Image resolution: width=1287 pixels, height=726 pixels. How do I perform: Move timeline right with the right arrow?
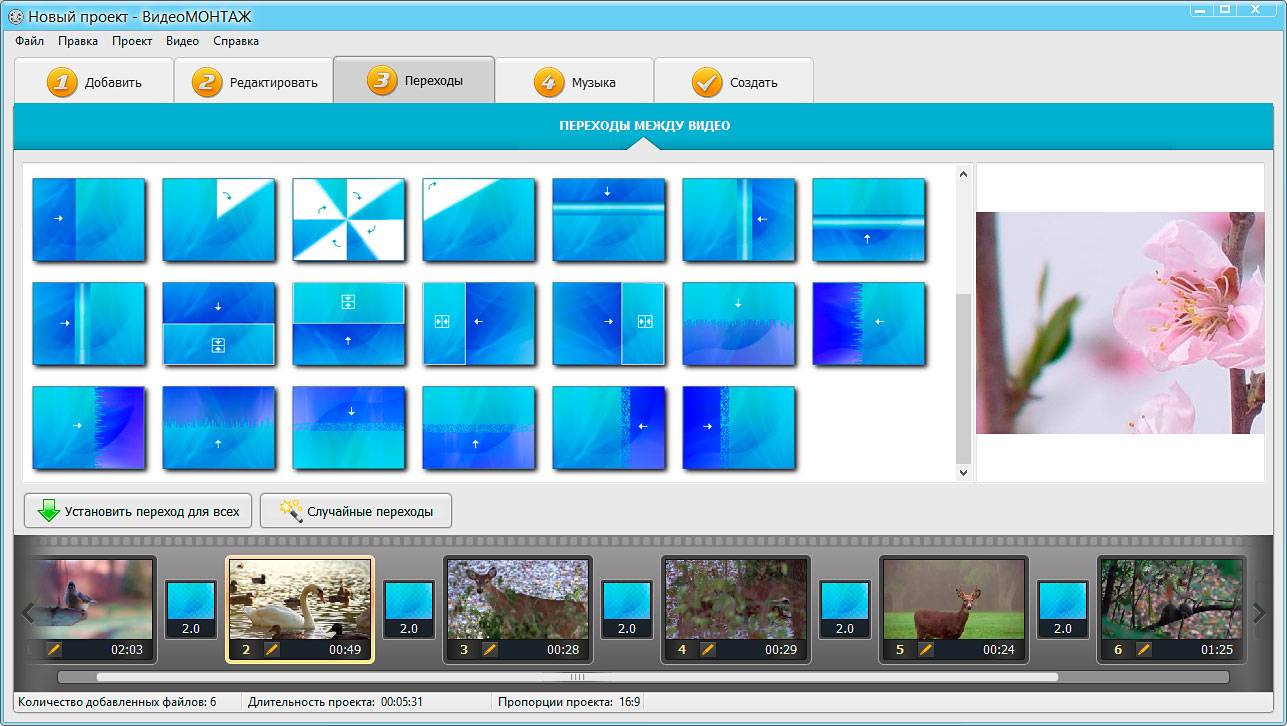1259,613
